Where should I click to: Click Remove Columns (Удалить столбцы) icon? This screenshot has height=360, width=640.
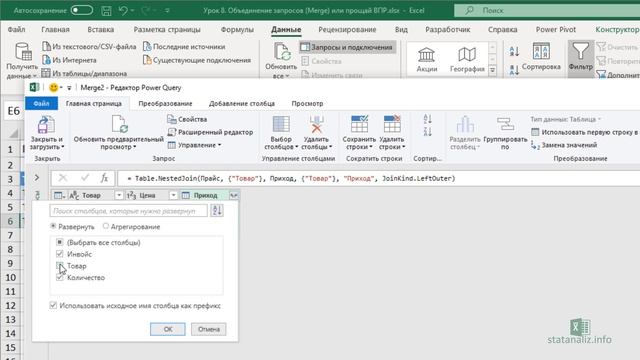[316, 124]
